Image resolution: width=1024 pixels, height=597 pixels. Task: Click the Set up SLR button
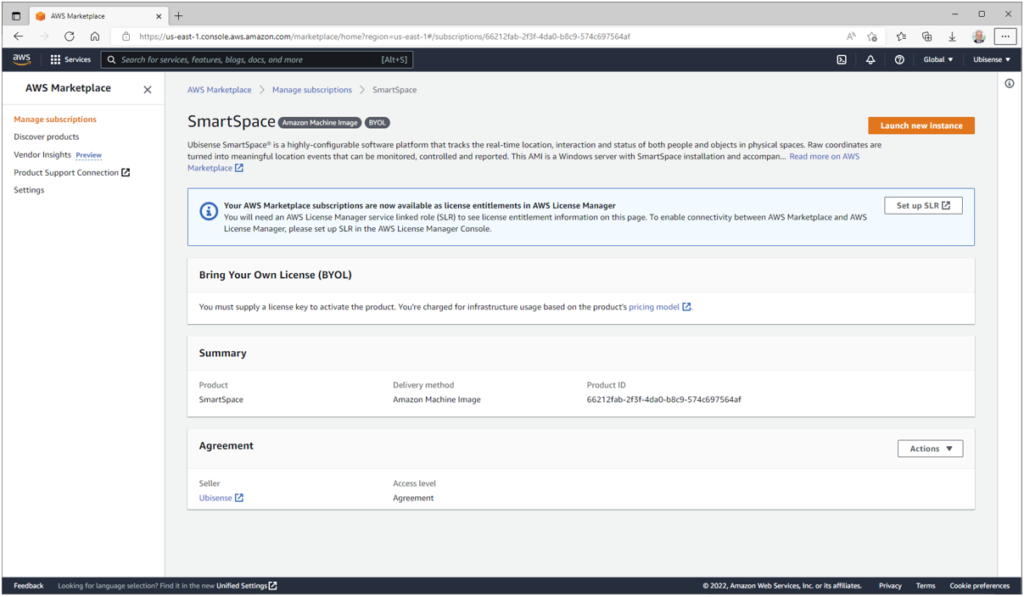[x=923, y=206]
